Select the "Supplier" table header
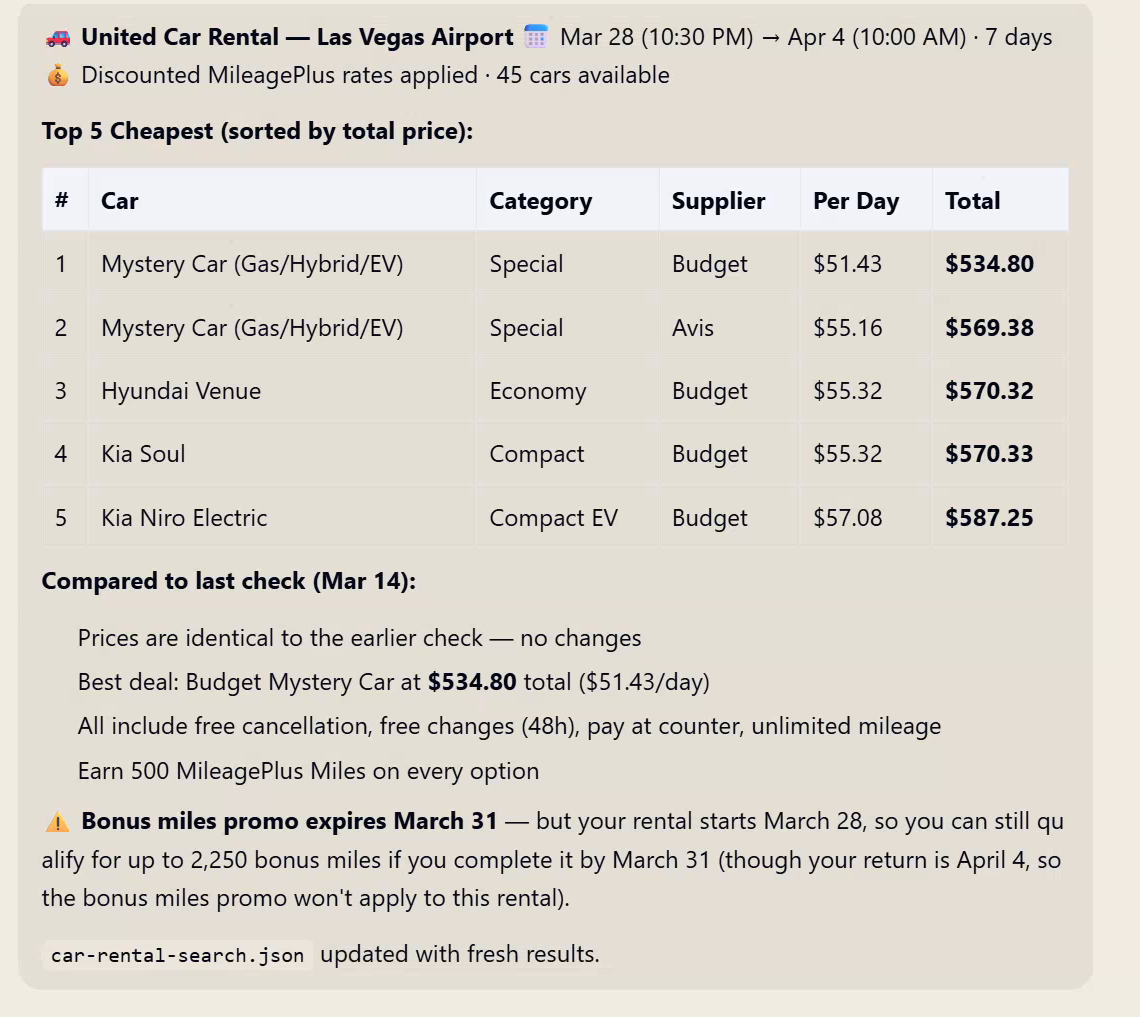This screenshot has height=1017, width=1140. coord(718,201)
